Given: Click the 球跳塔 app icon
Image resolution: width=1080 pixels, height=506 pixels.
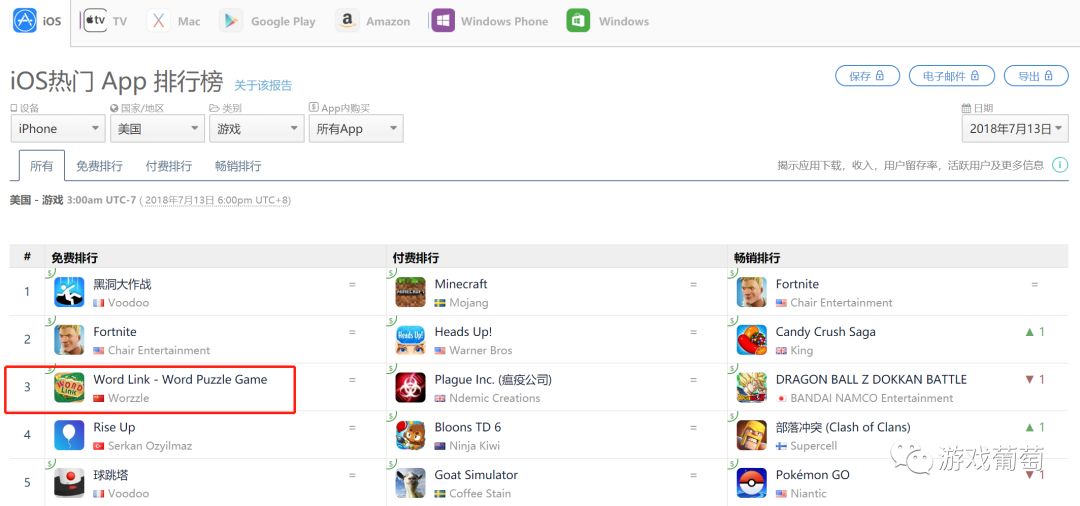Looking at the screenshot, I should [x=69, y=483].
